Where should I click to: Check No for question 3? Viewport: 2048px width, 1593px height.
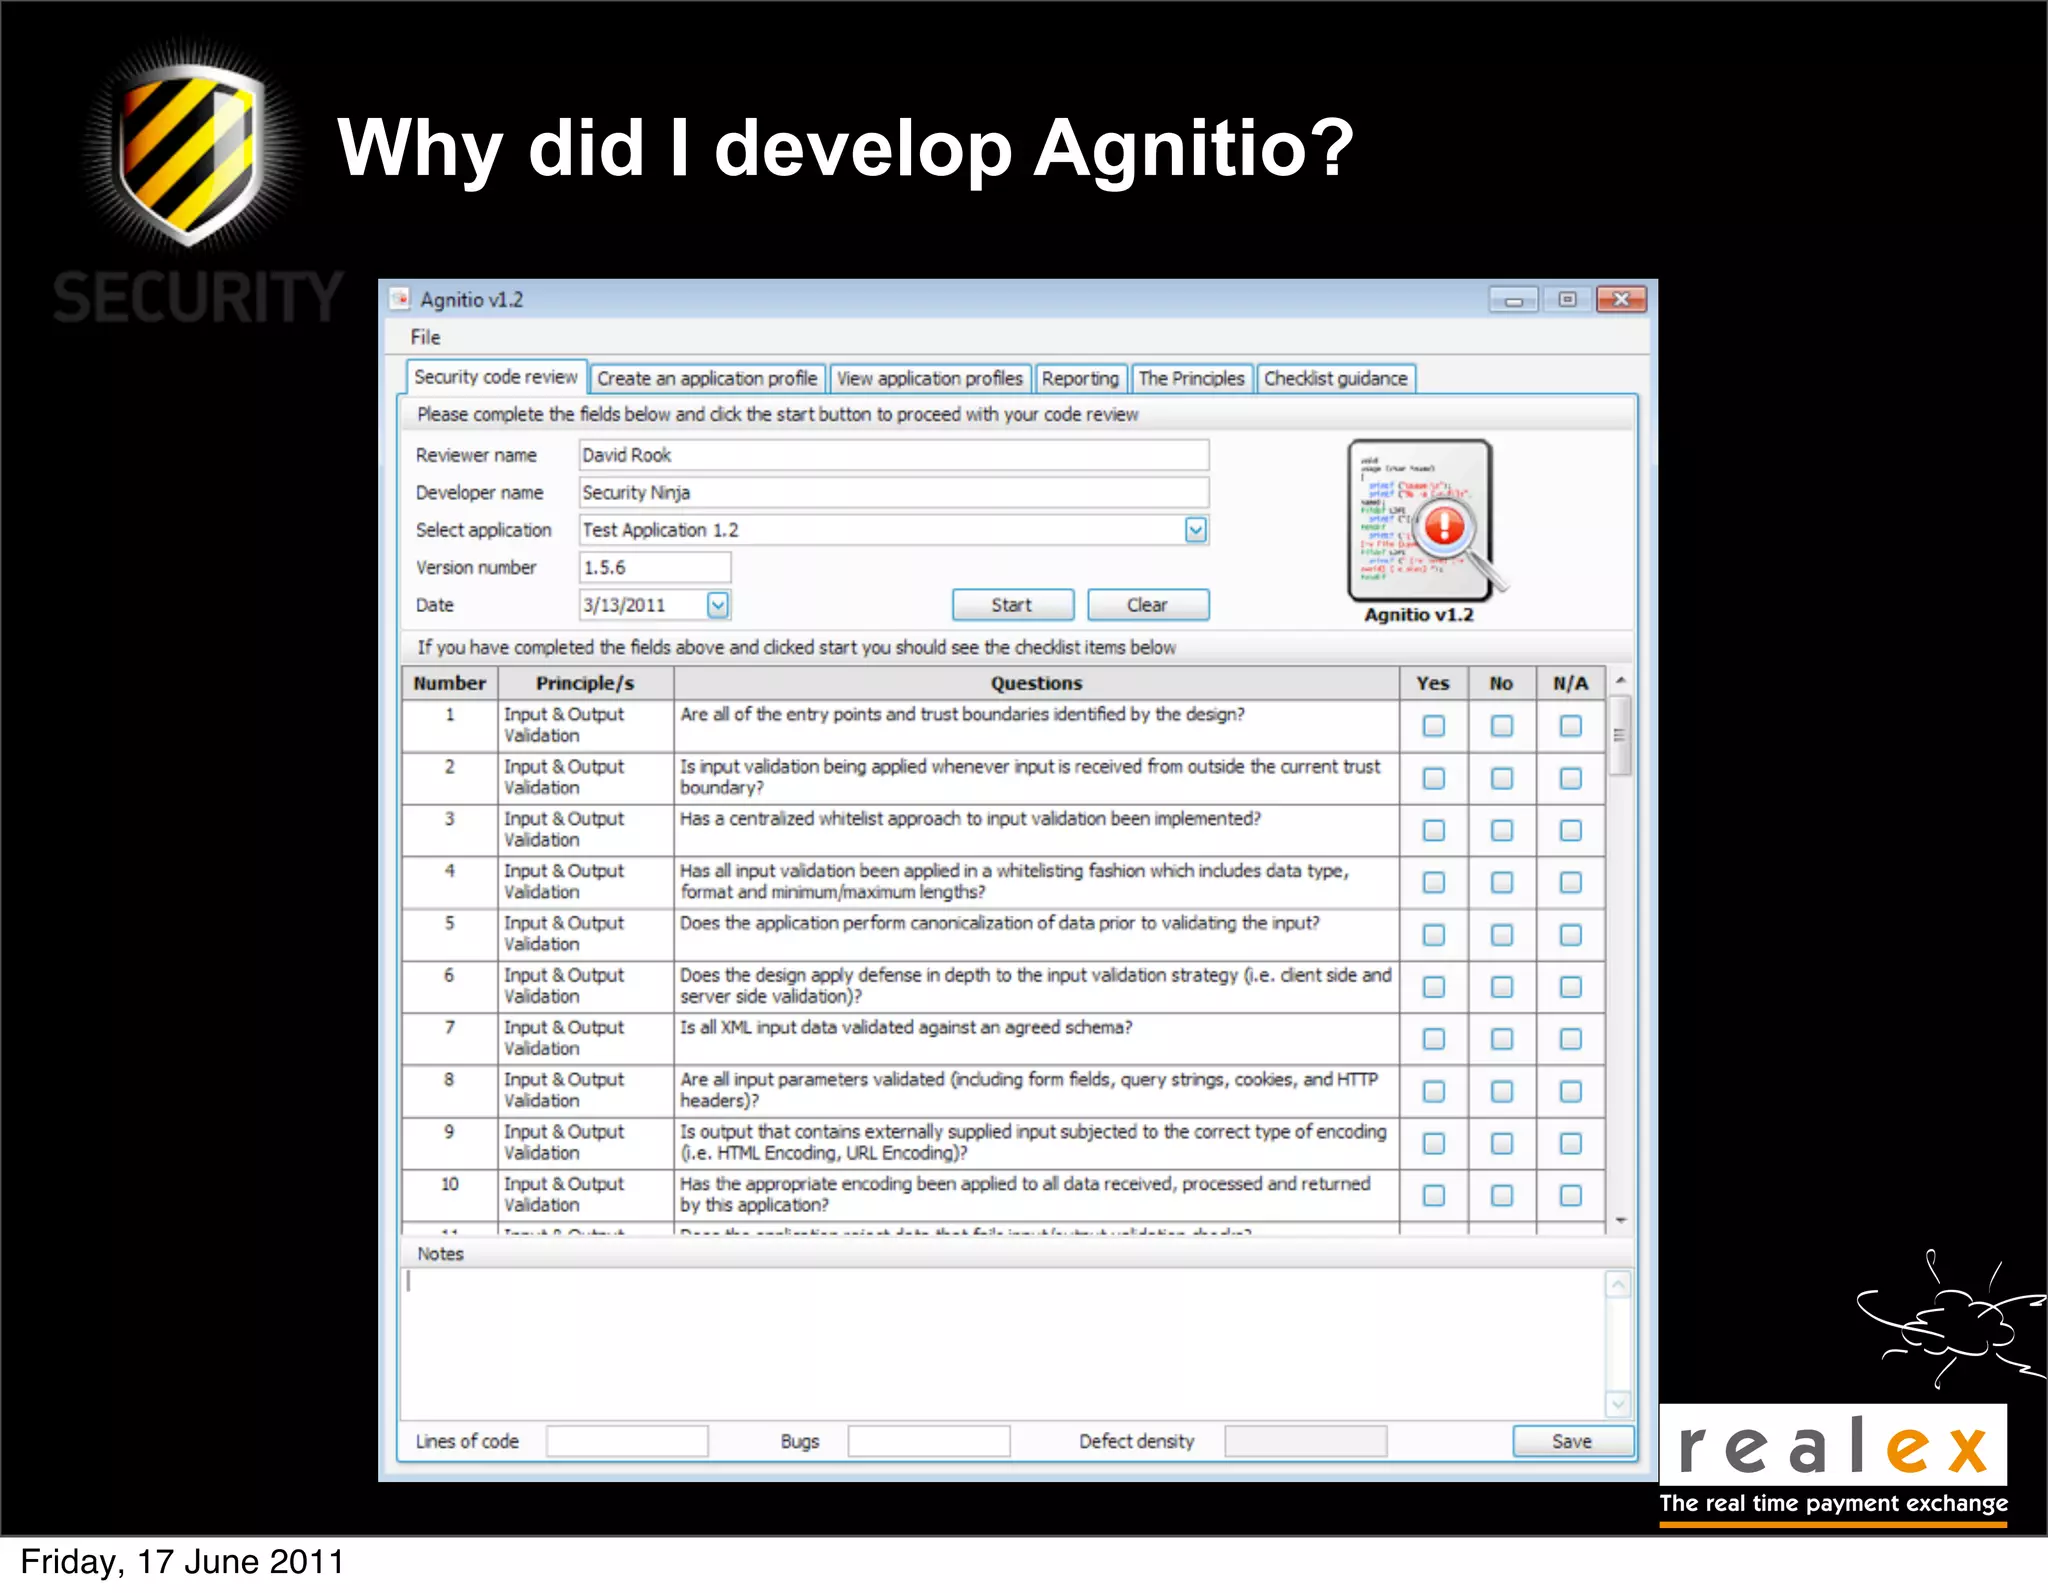point(1501,830)
